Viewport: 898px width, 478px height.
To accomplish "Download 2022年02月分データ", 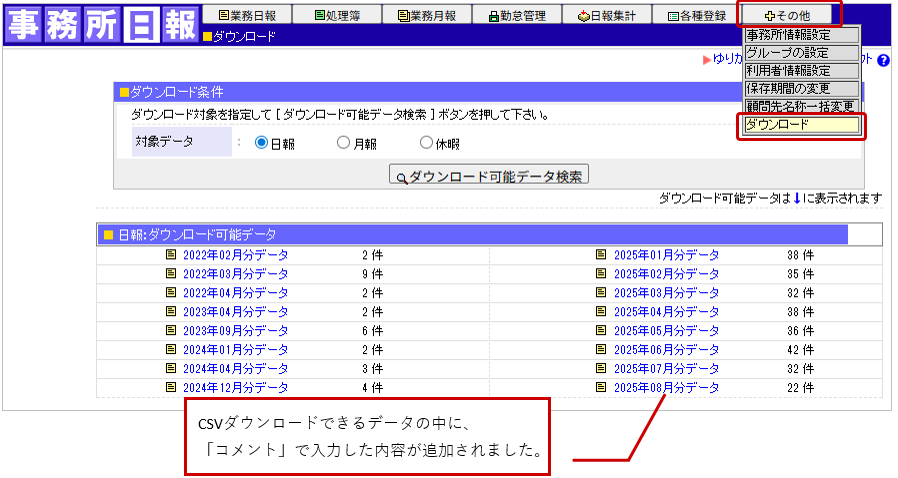I will pos(235,255).
